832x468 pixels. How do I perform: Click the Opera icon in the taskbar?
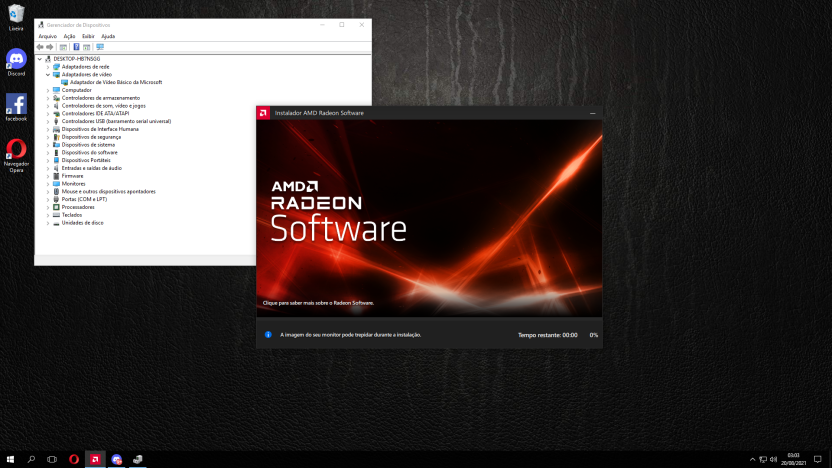click(x=74, y=460)
